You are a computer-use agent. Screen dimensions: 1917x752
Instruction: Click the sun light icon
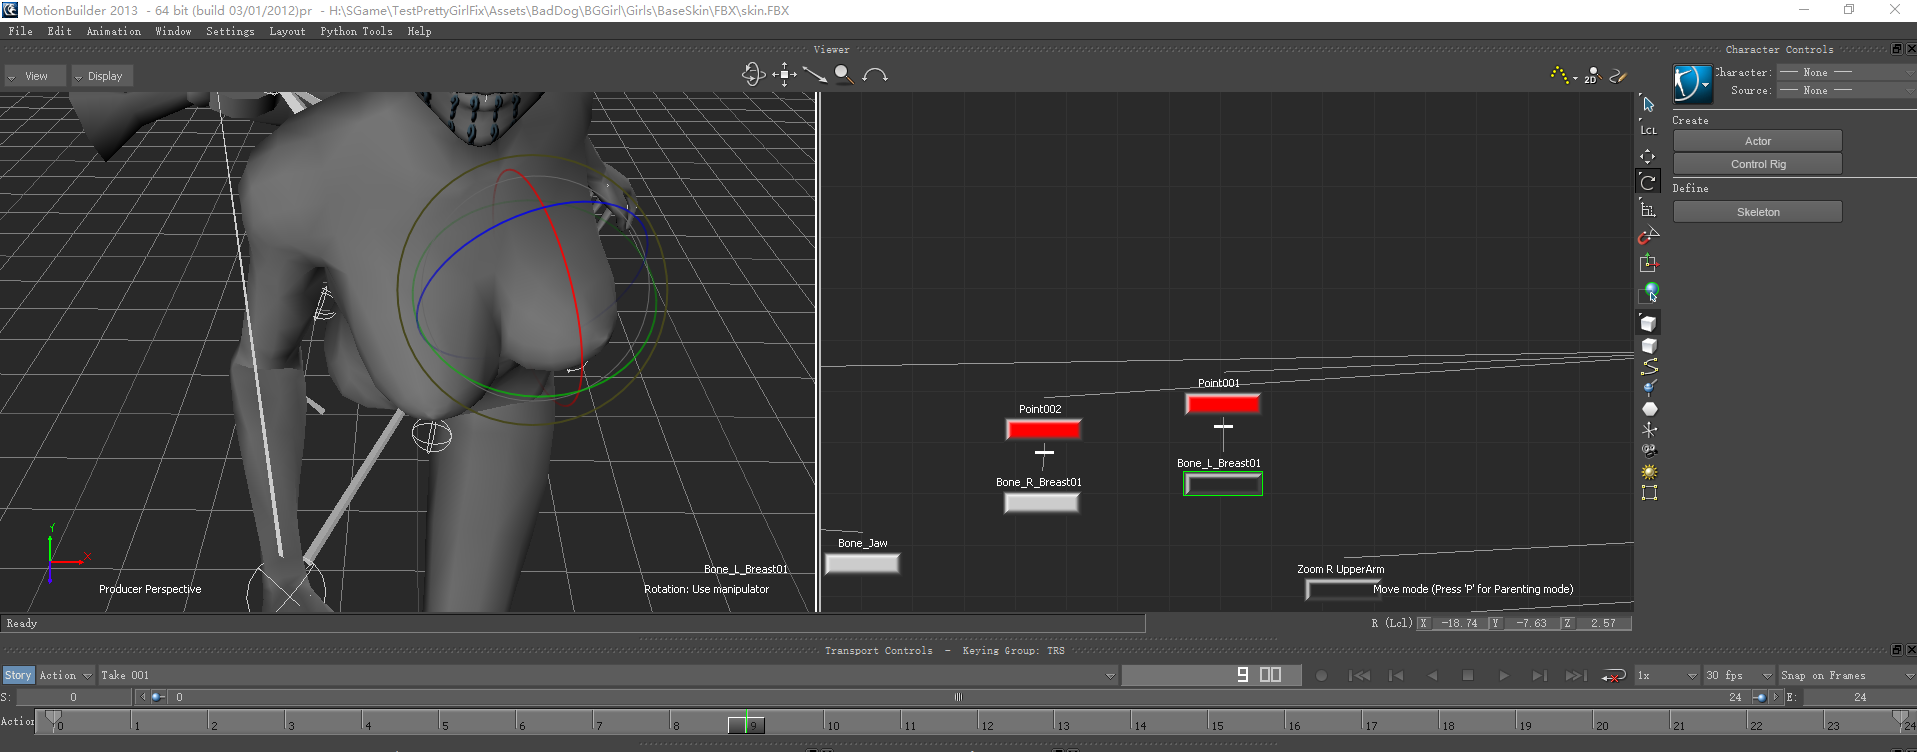pos(1649,472)
